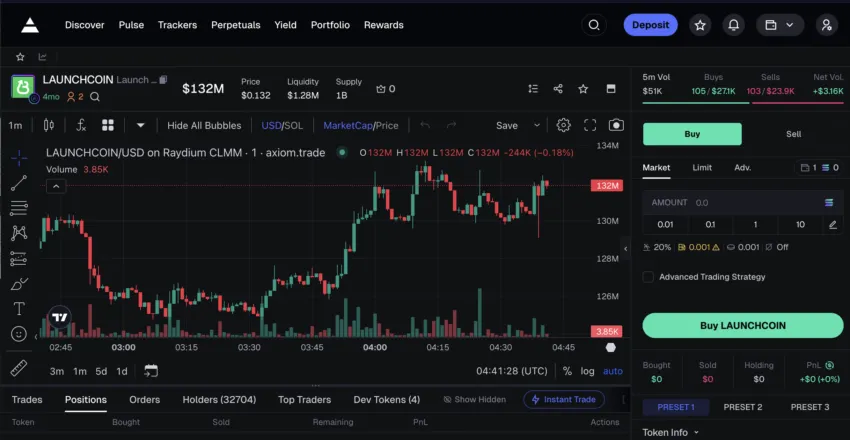Click the hexagon icon by the time axis
Viewport: 850px width, 440px height.
(x=611, y=347)
